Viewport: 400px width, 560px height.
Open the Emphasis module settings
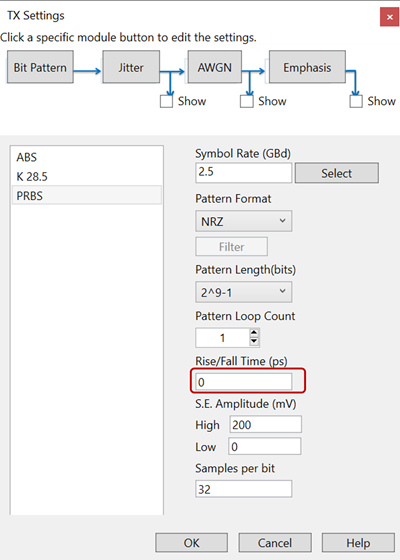tap(307, 67)
